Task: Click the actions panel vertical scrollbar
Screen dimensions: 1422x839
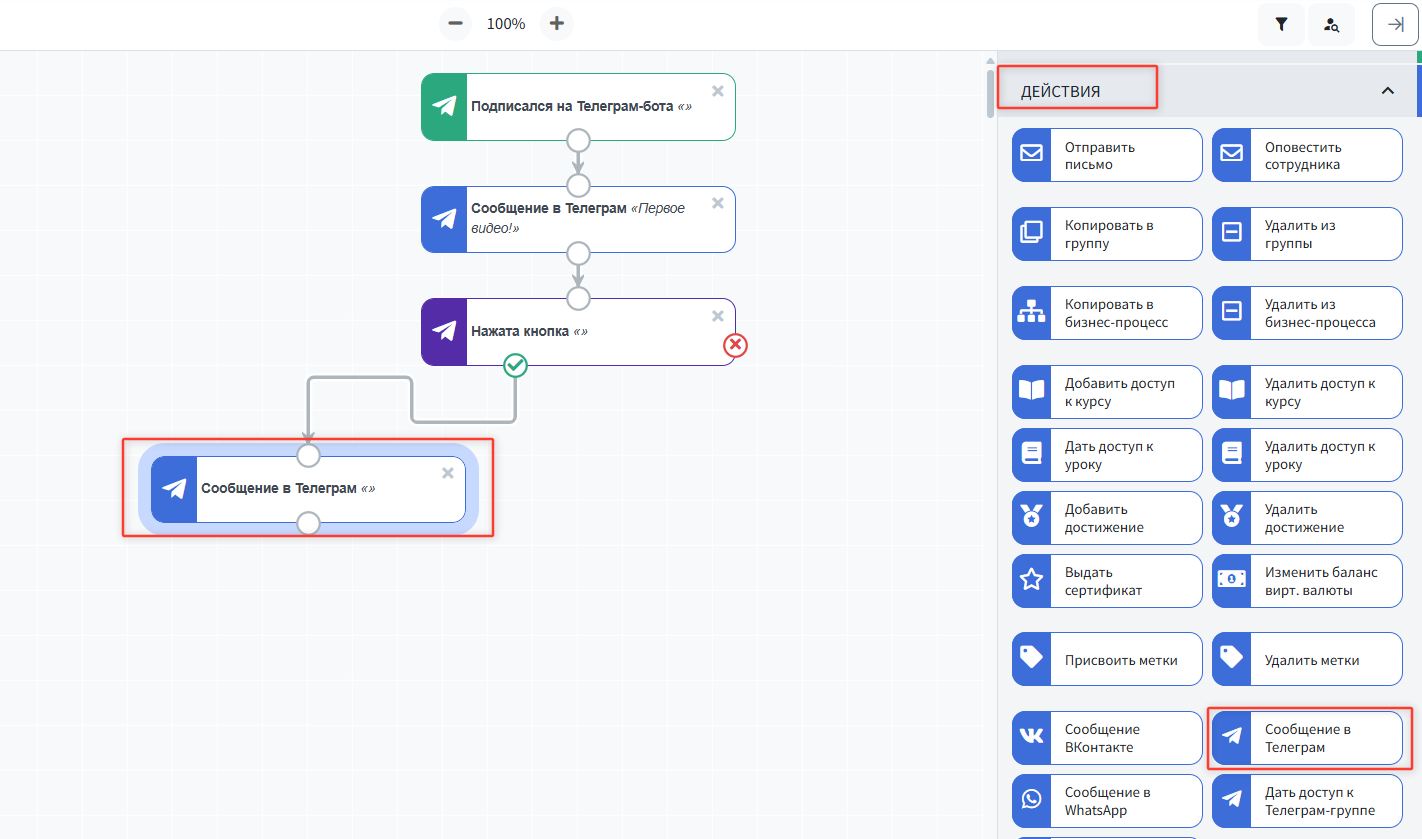Action: point(991,90)
